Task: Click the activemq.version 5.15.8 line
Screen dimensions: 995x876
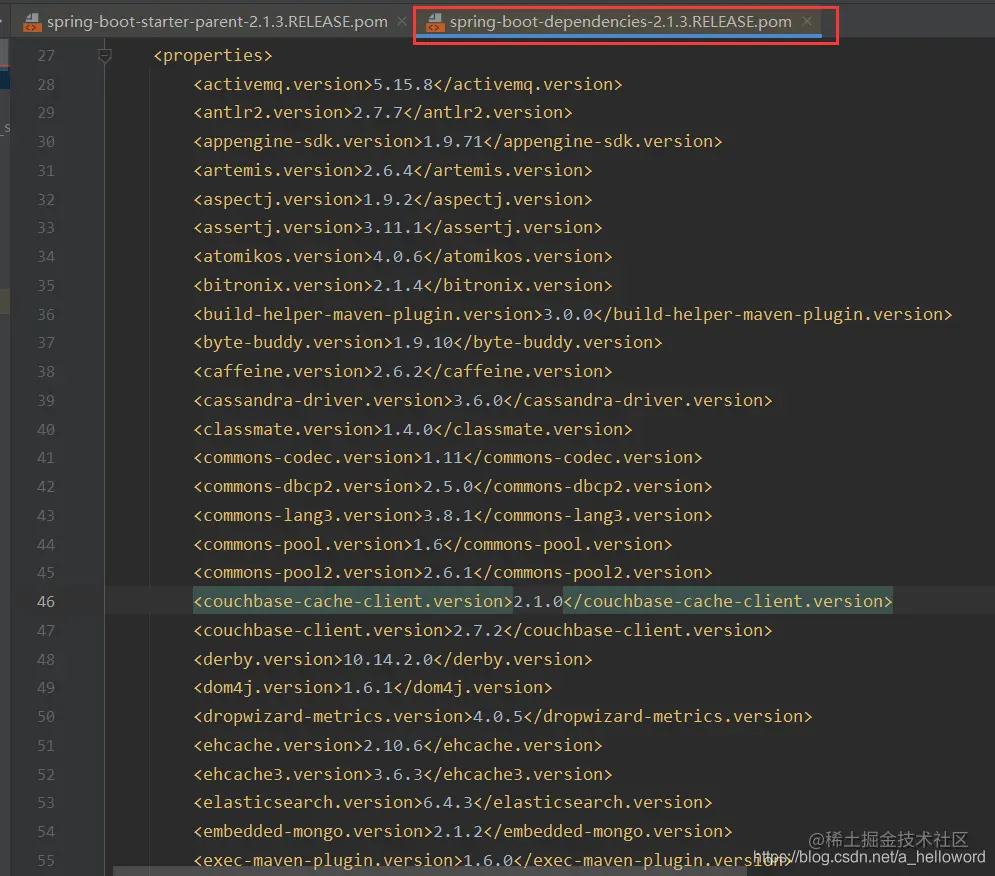Action: 407,84
